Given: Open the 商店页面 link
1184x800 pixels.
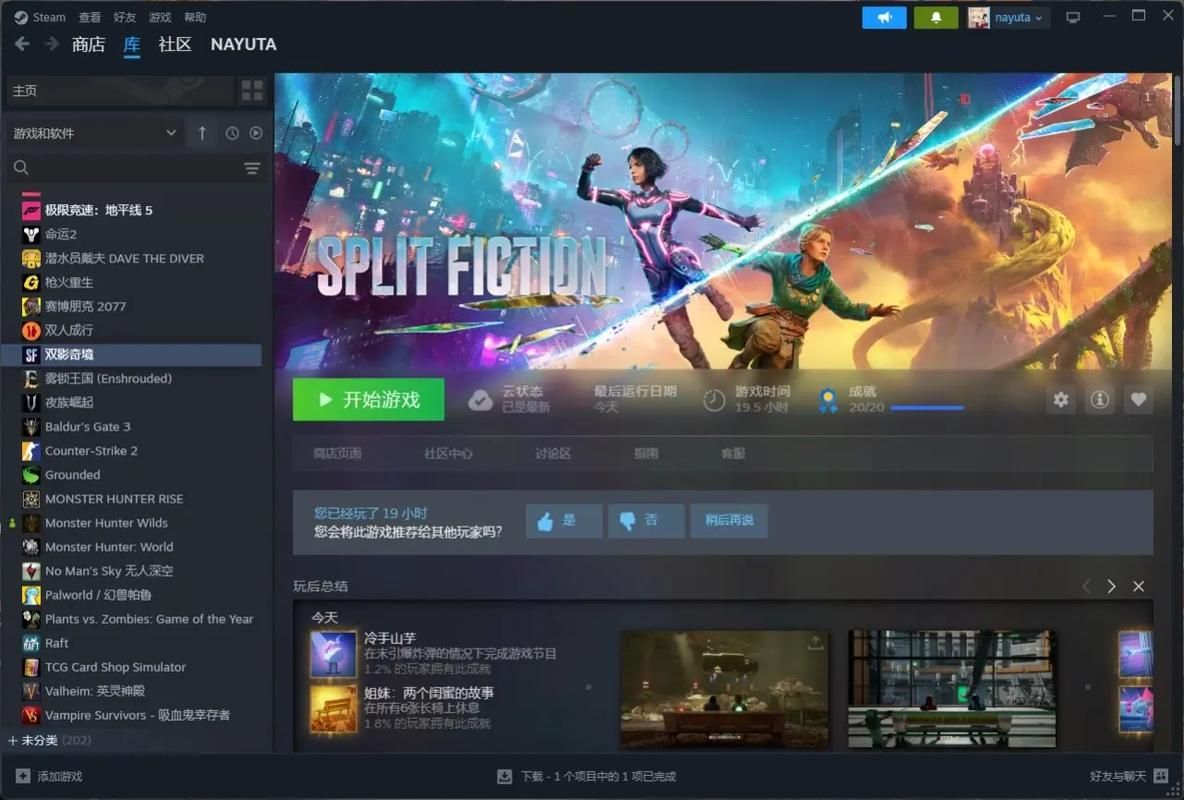Looking at the screenshot, I should point(338,453).
